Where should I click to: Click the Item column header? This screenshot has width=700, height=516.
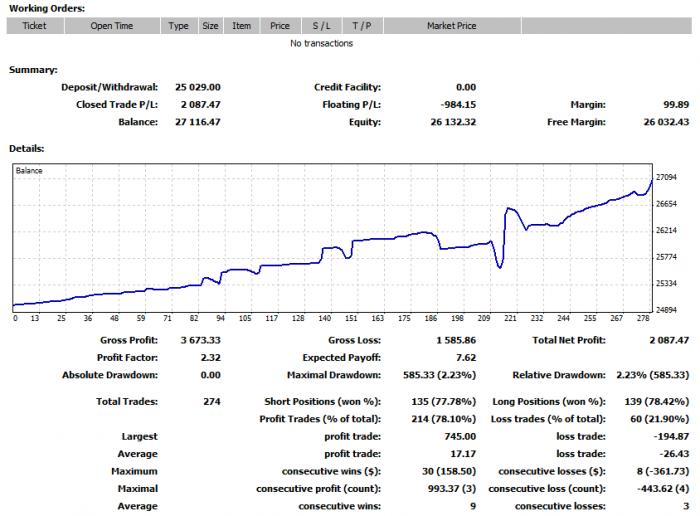click(x=242, y=26)
